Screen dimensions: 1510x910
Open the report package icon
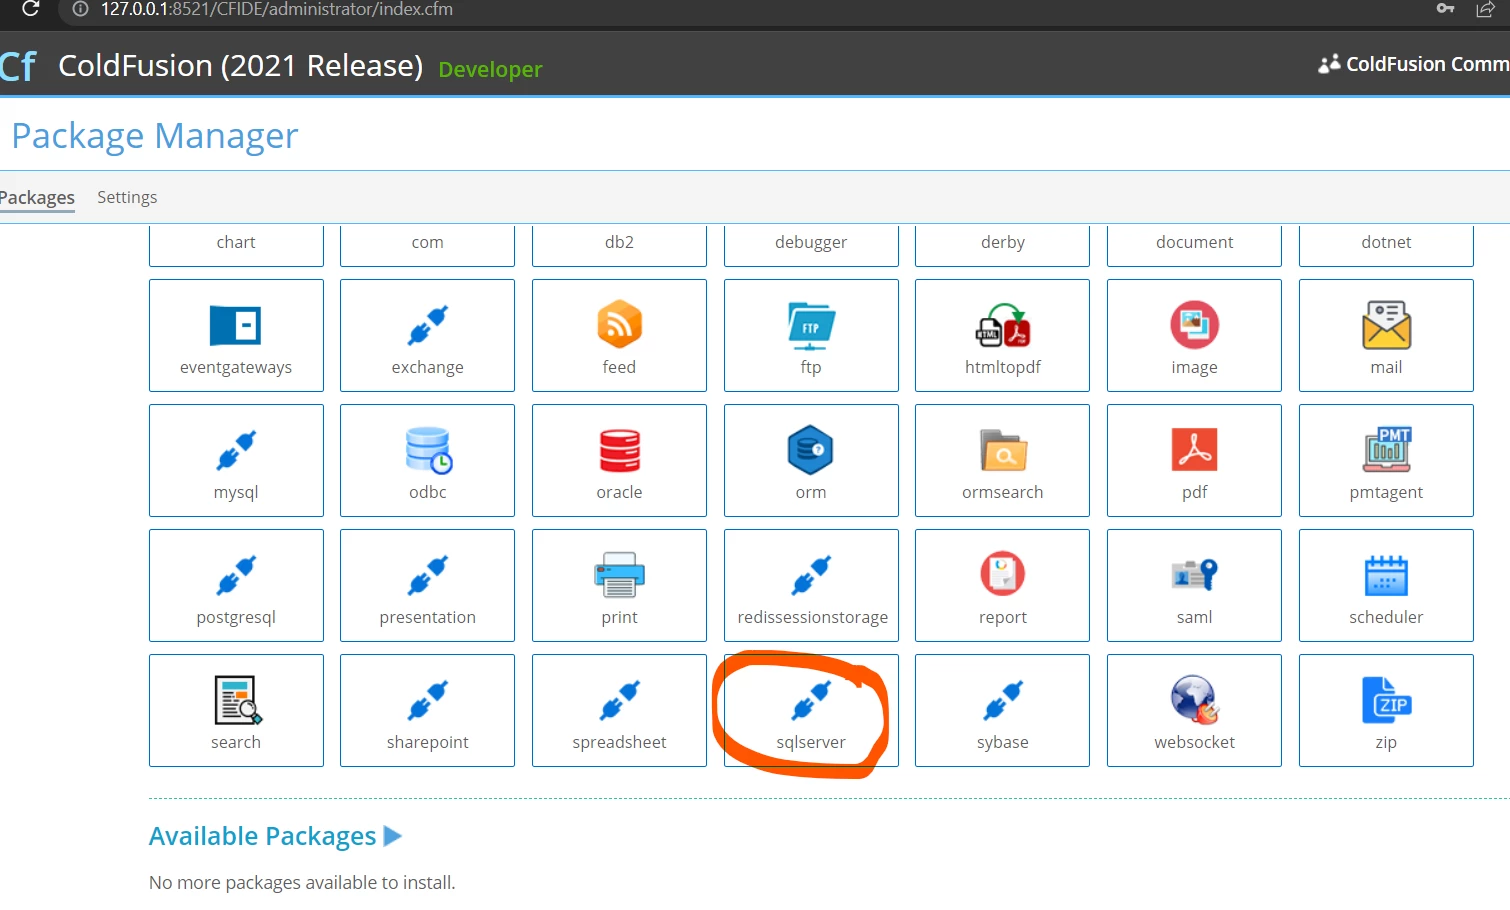click(1002, 574)
